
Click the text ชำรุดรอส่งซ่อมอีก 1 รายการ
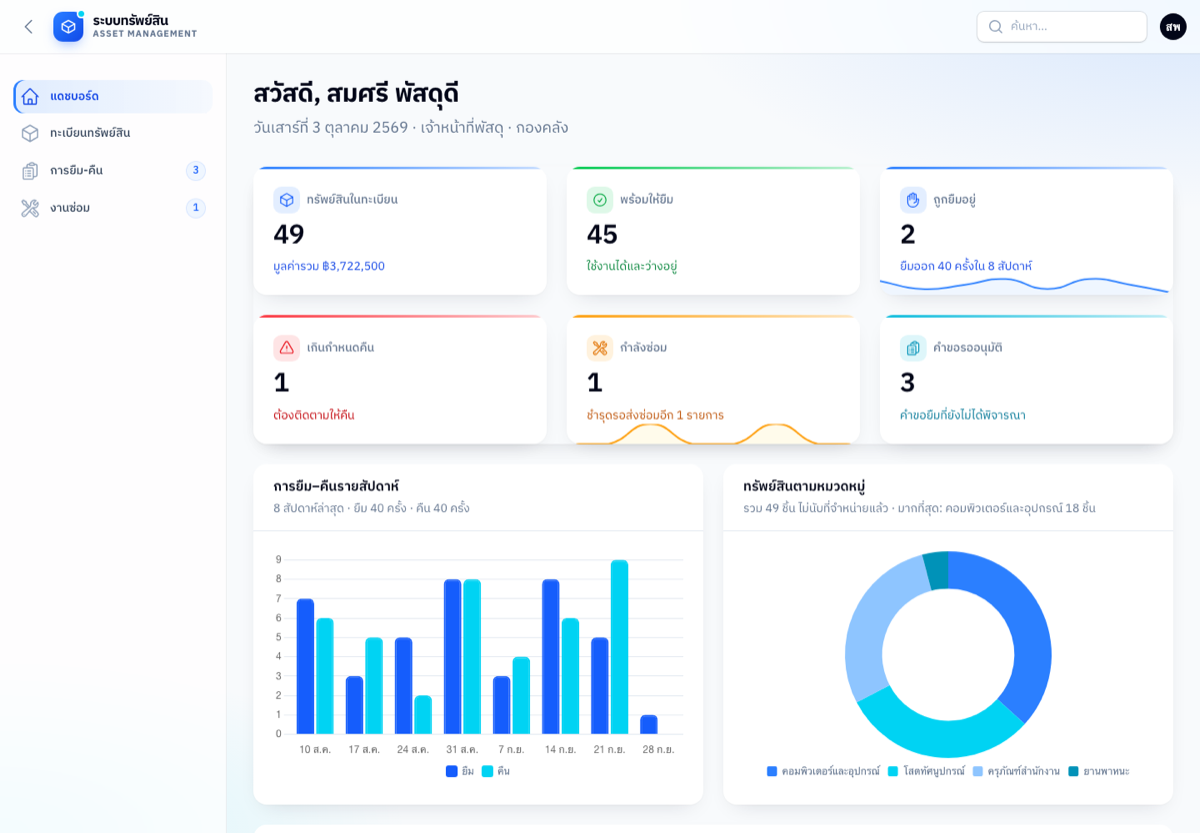pos(655,414)
